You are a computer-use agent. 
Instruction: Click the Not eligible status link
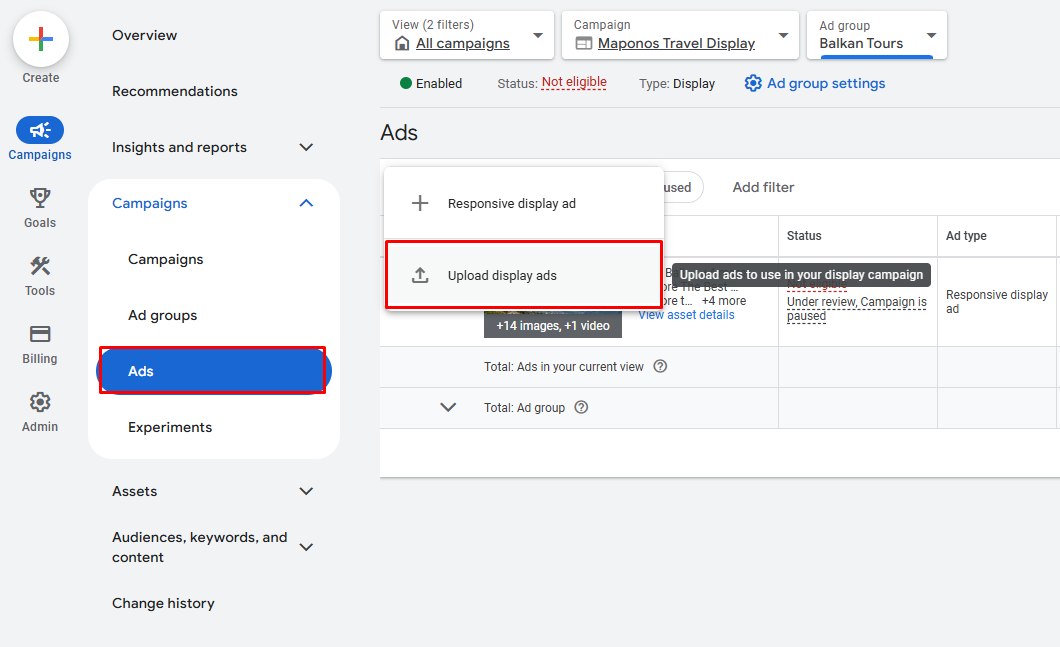[574, 82]
